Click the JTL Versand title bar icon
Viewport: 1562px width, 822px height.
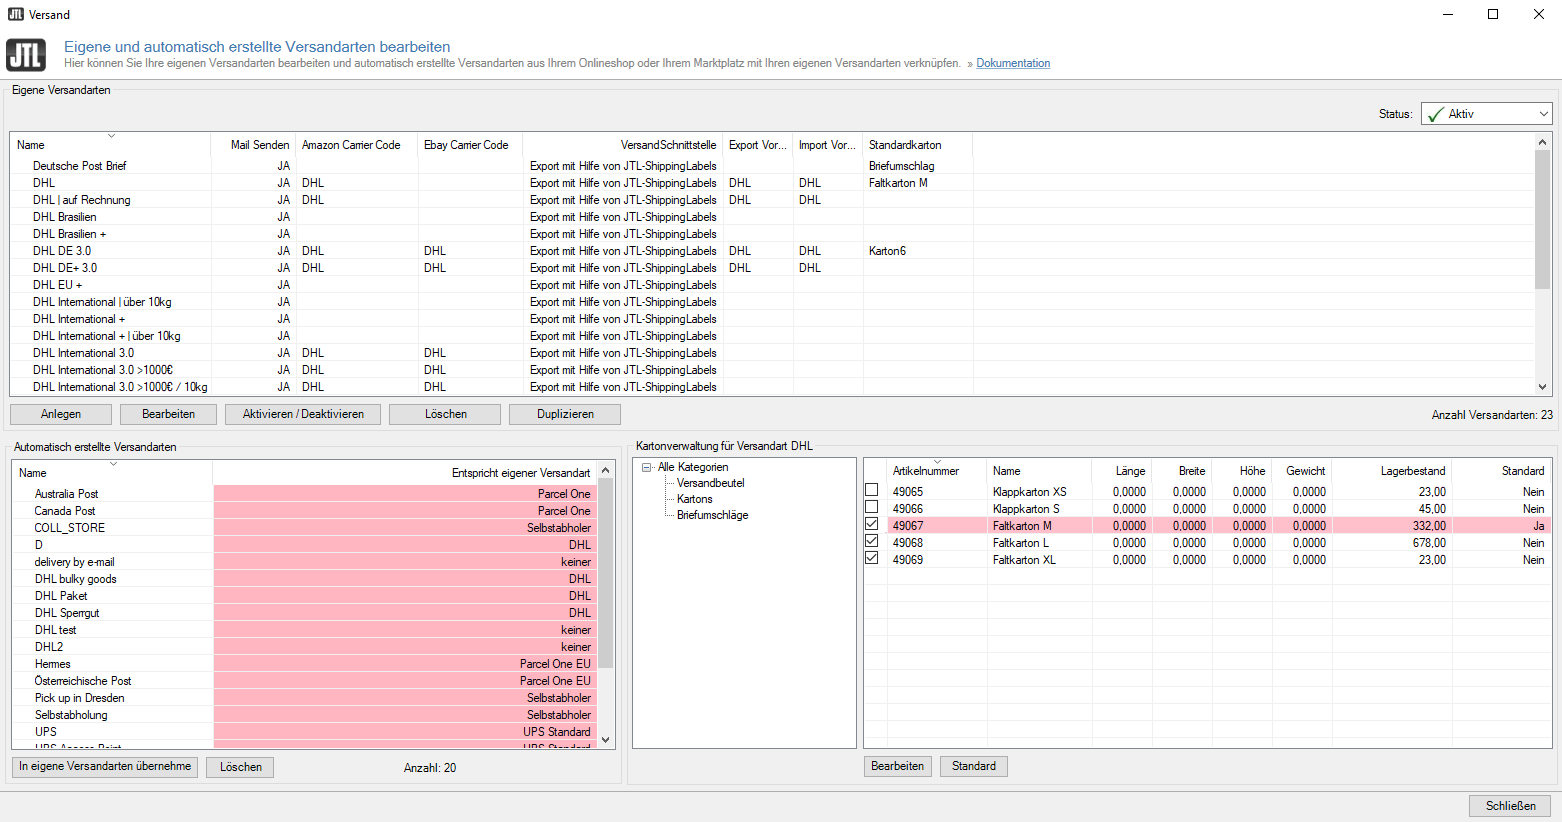point(15,14)
